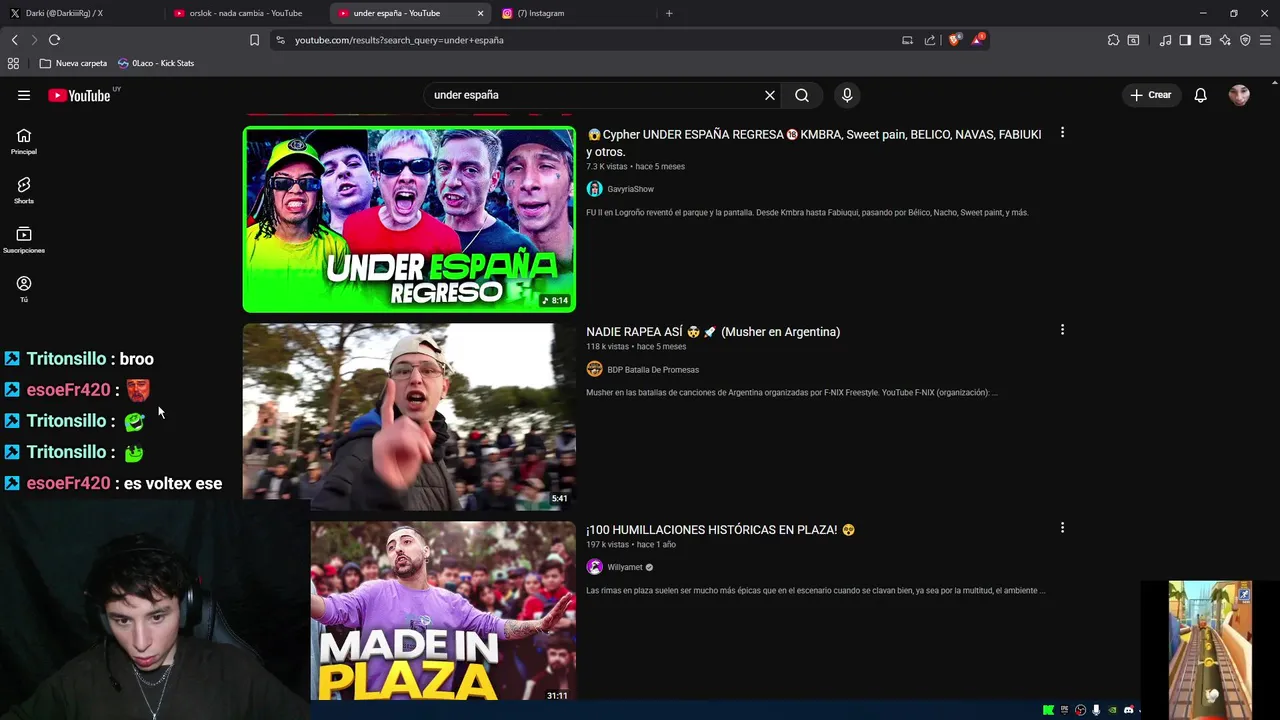Reload the current page

54,40
